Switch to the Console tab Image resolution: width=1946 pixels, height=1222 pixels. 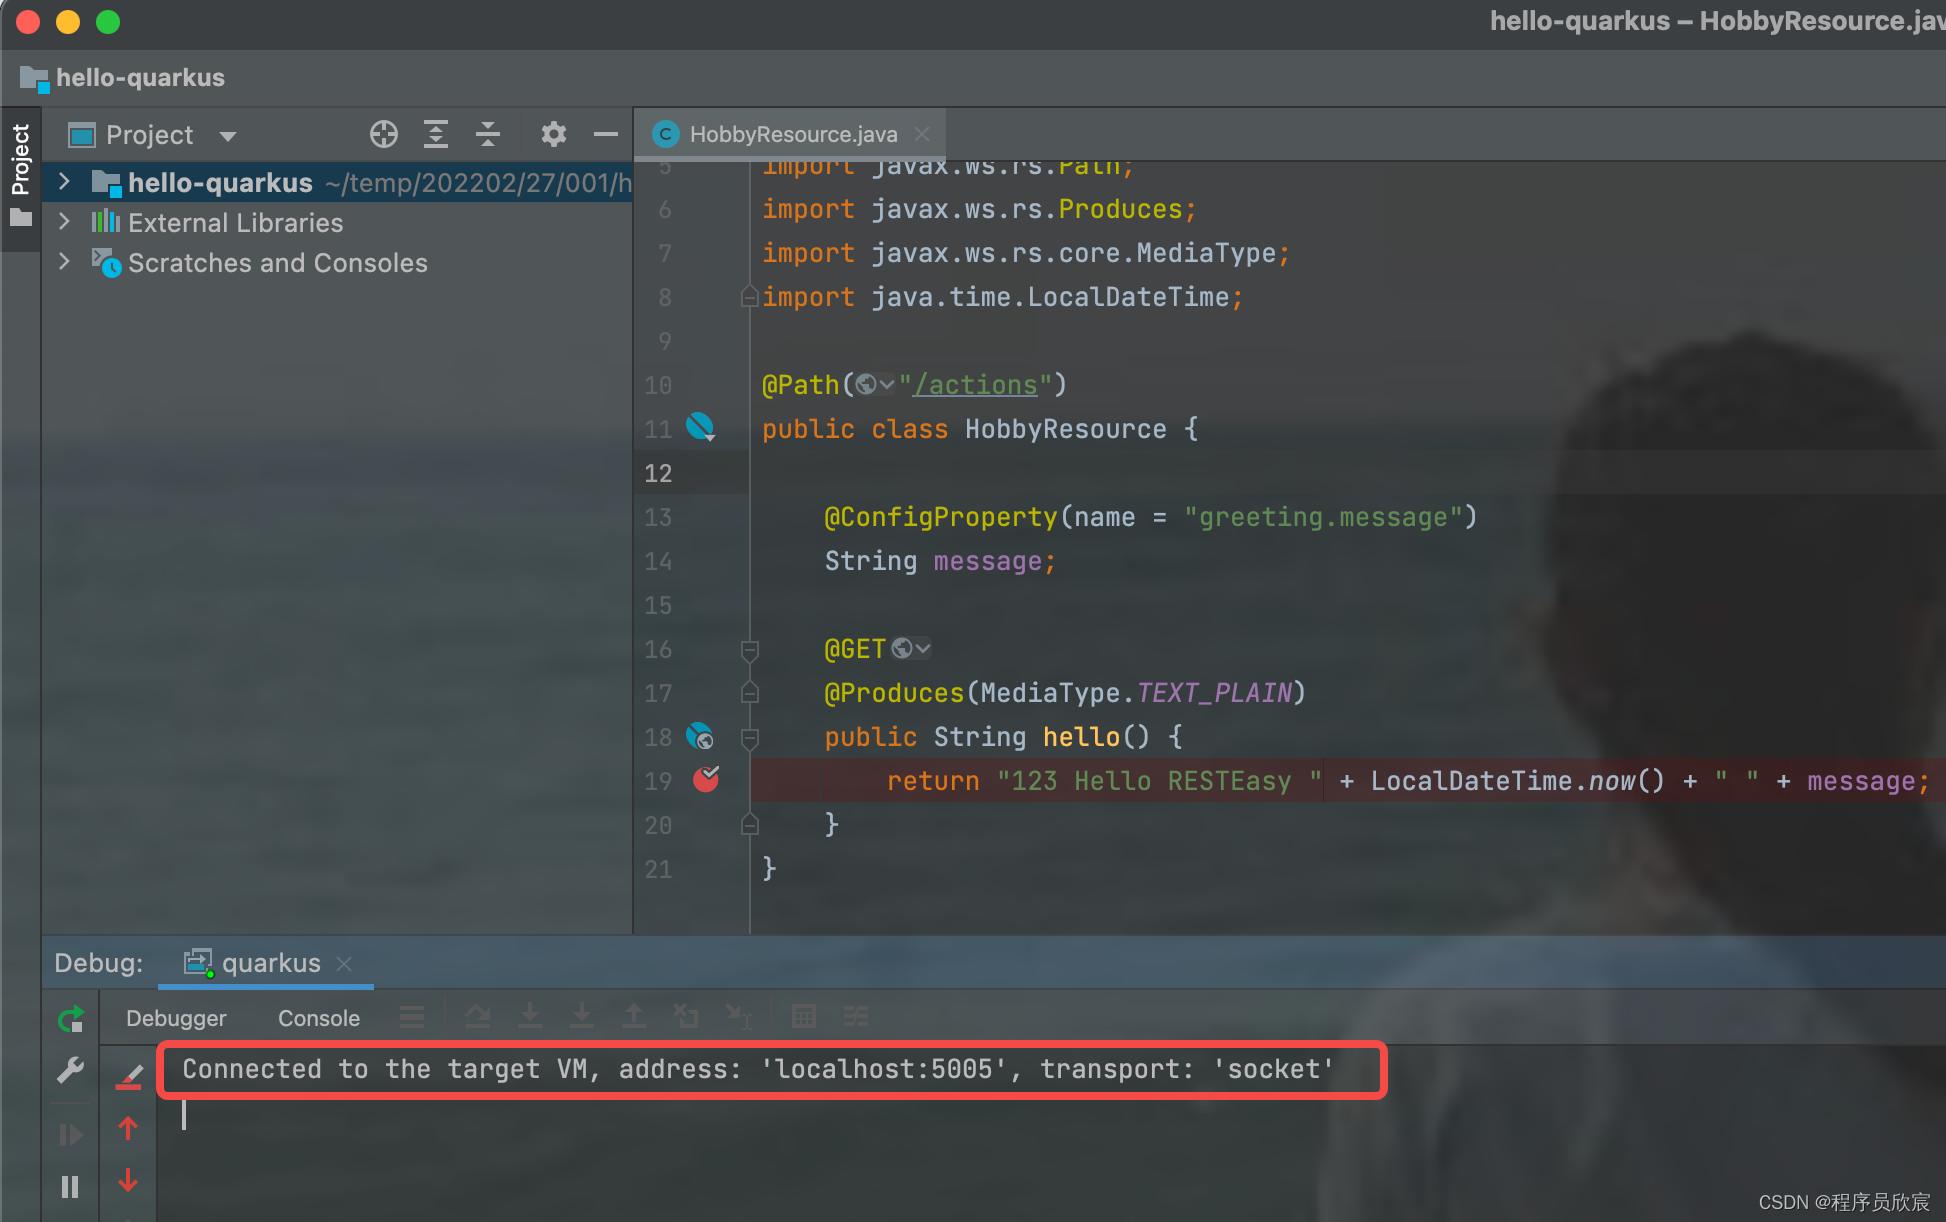[x=318, y=1018]
